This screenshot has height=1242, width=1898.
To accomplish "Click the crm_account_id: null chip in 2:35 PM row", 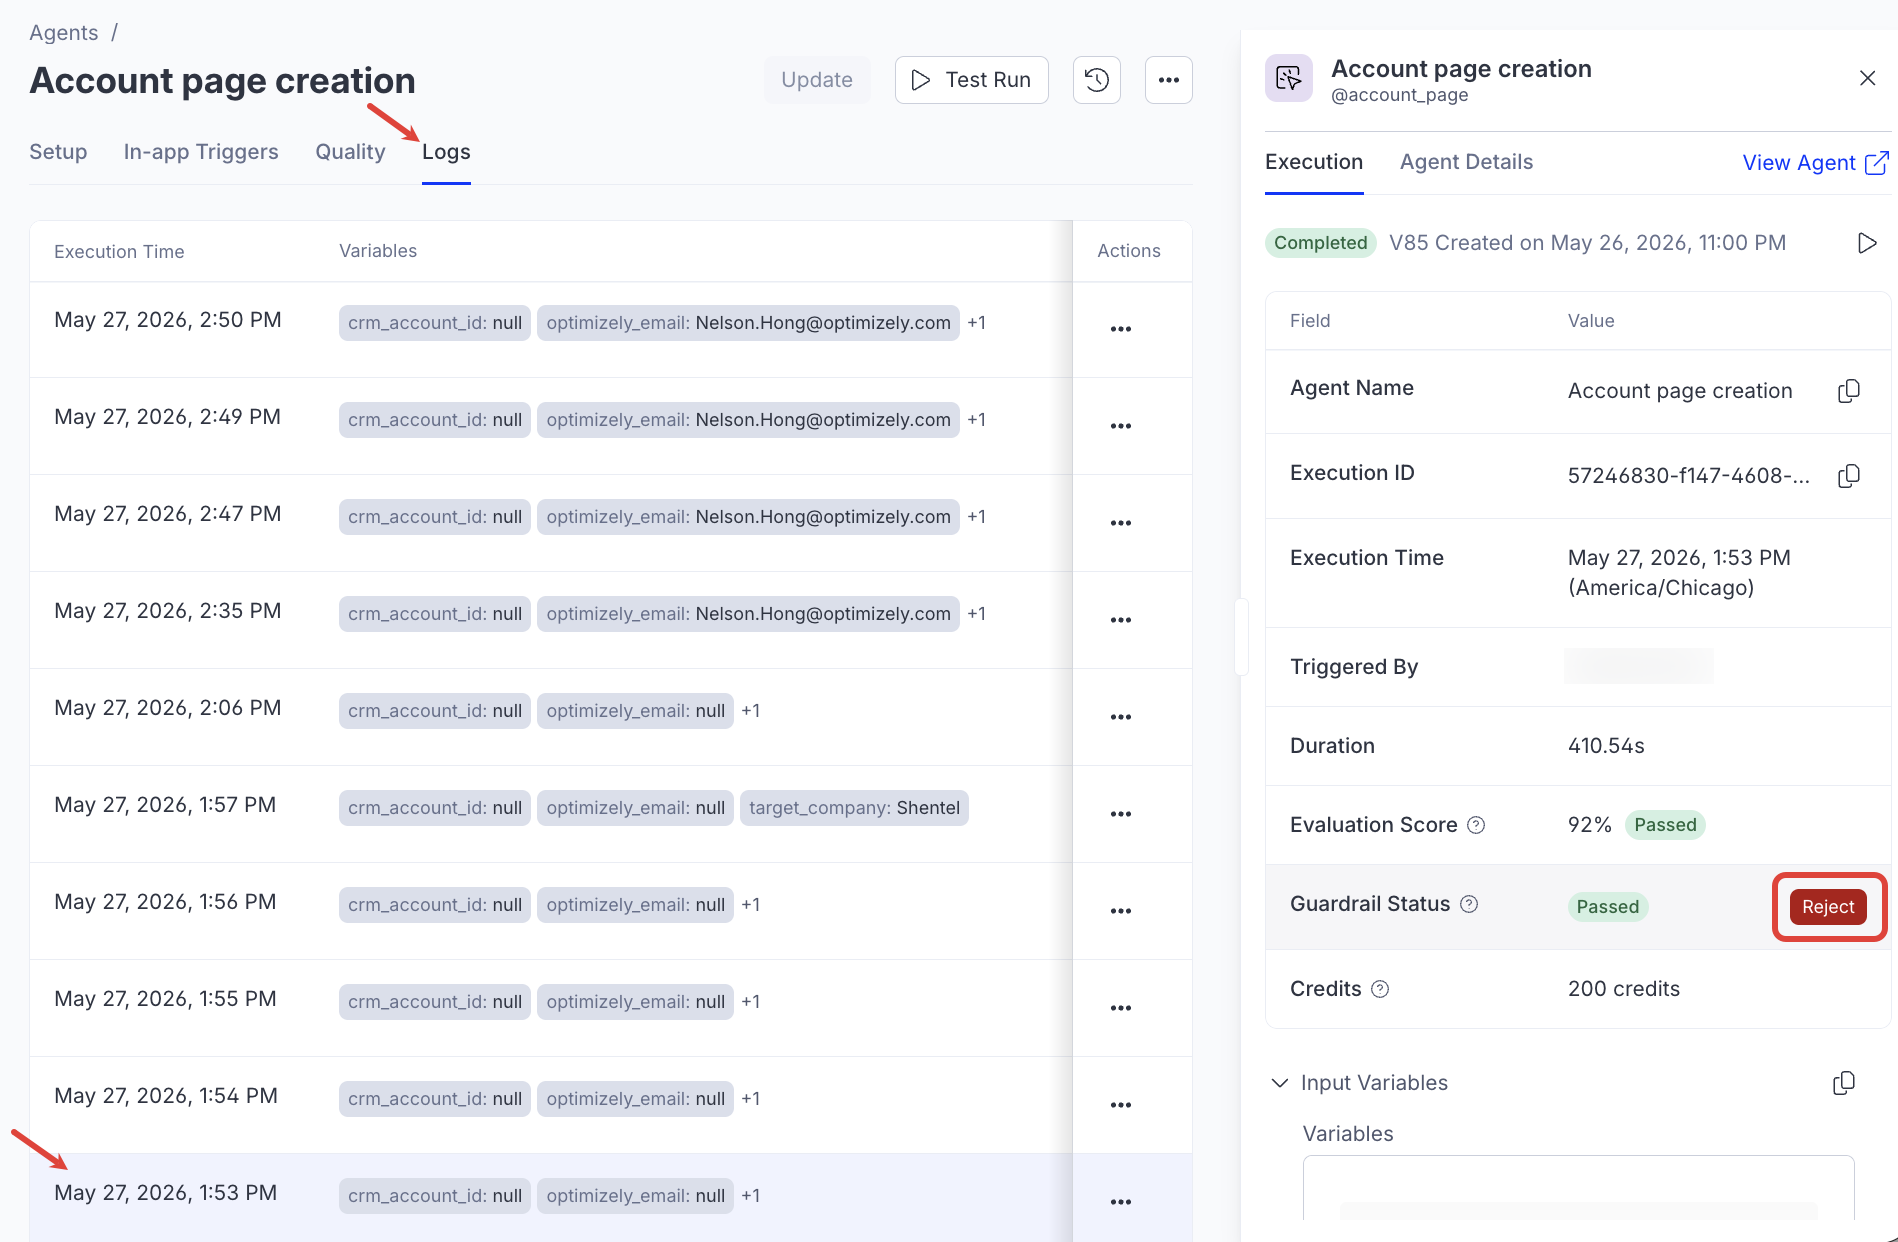I will (x=435, y=614).
